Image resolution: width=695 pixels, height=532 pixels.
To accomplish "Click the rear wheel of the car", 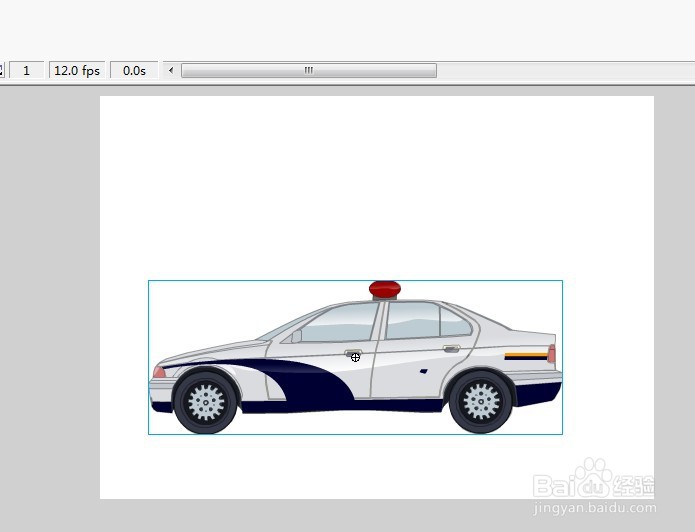I will (481, 402).
